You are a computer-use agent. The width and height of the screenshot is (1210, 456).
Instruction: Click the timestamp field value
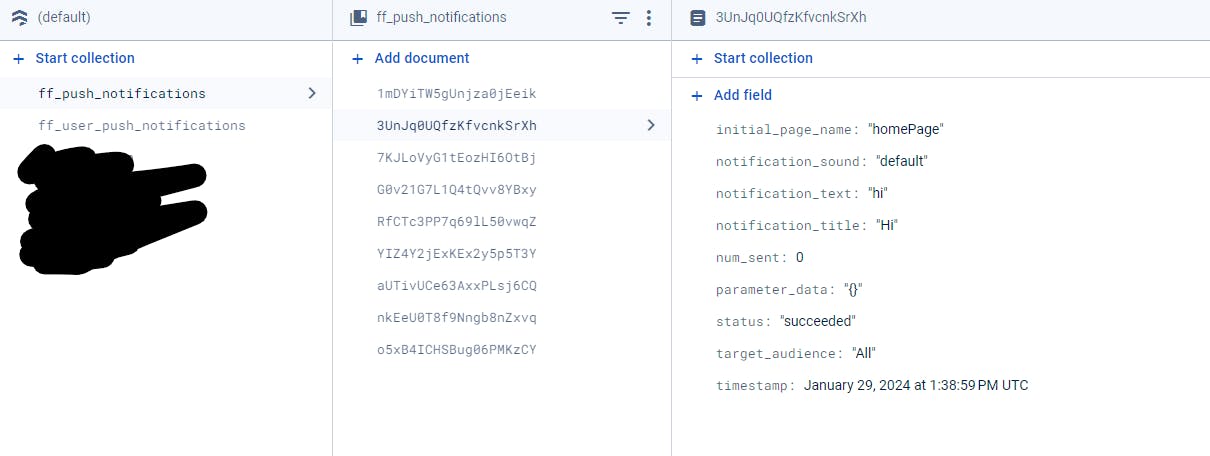(915, 385)
